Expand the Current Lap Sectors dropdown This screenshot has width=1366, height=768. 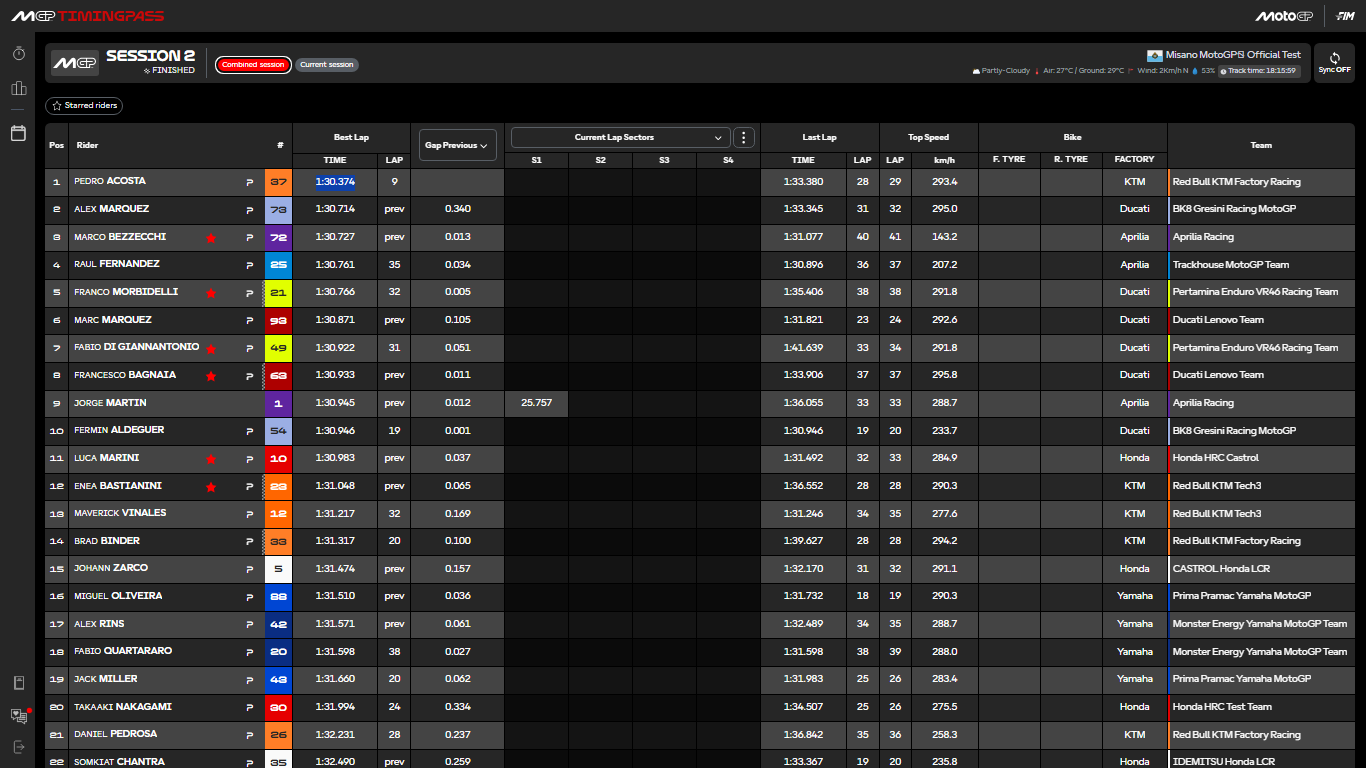pos(620,138)
